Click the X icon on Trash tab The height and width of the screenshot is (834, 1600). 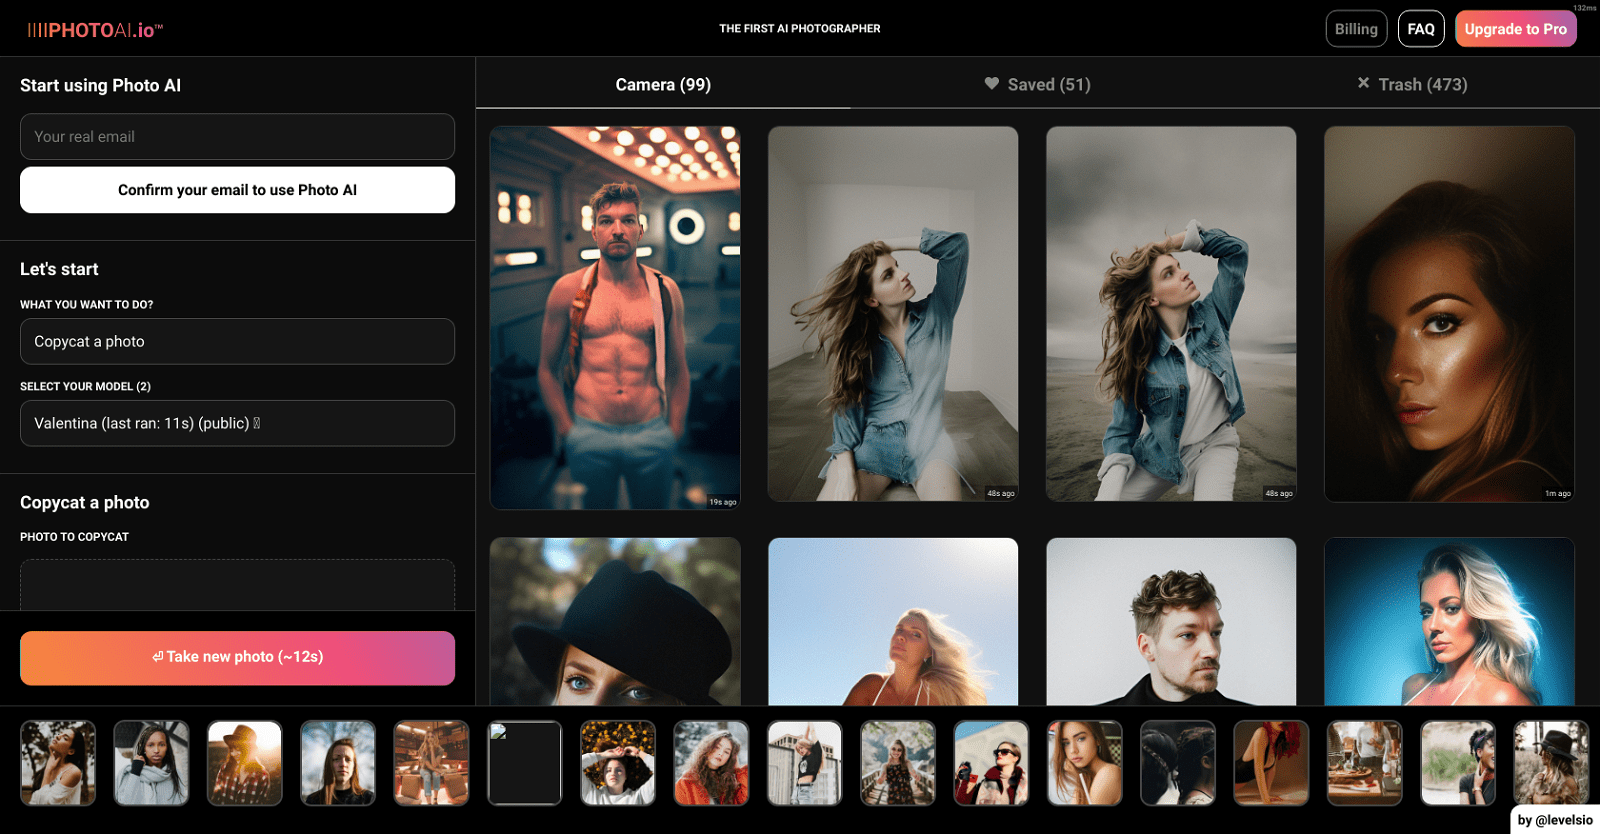click(x=1363, y=83)
